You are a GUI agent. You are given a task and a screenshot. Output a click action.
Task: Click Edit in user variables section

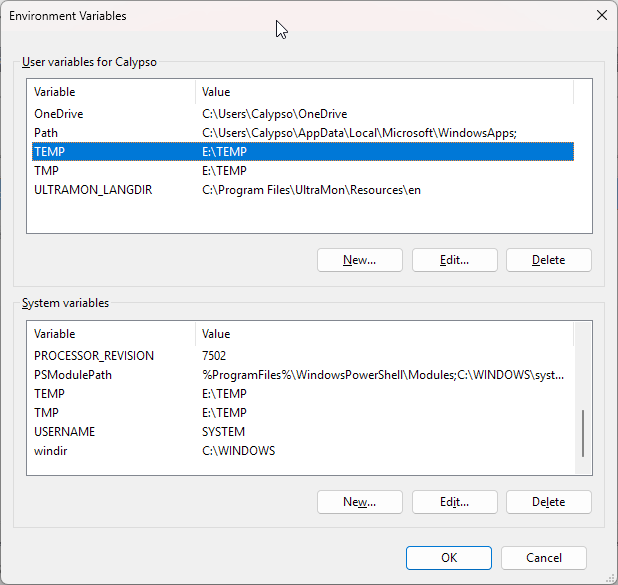pyautogui.click(x=454, y=260)
